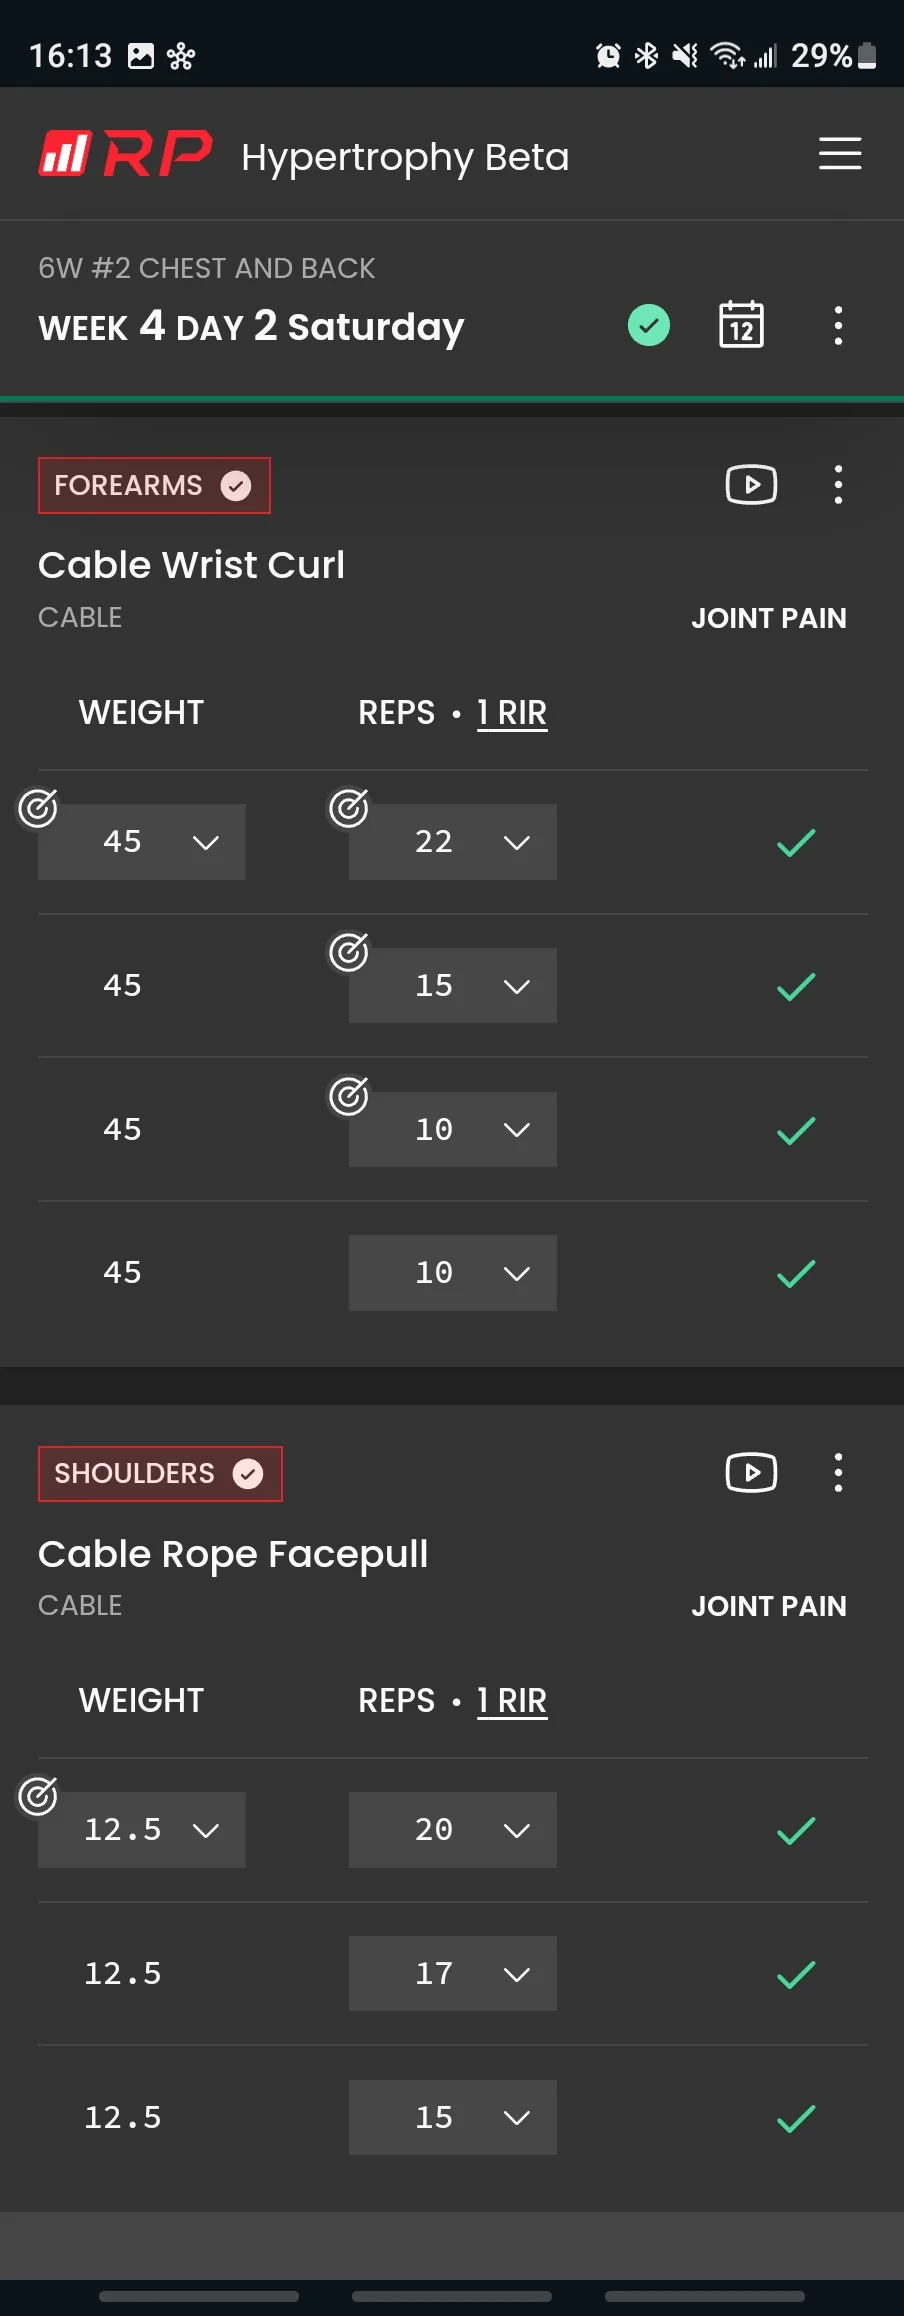Open Cable Rope Facepull options menu
The width and height of the screenshot is (904, 2316).
[838, 1473]
